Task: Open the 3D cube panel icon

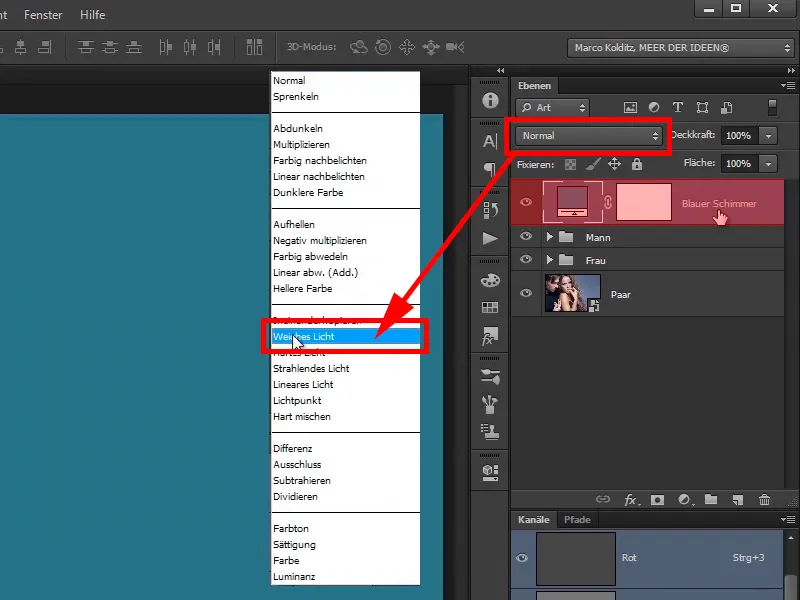Action: [x=490, y=472]
